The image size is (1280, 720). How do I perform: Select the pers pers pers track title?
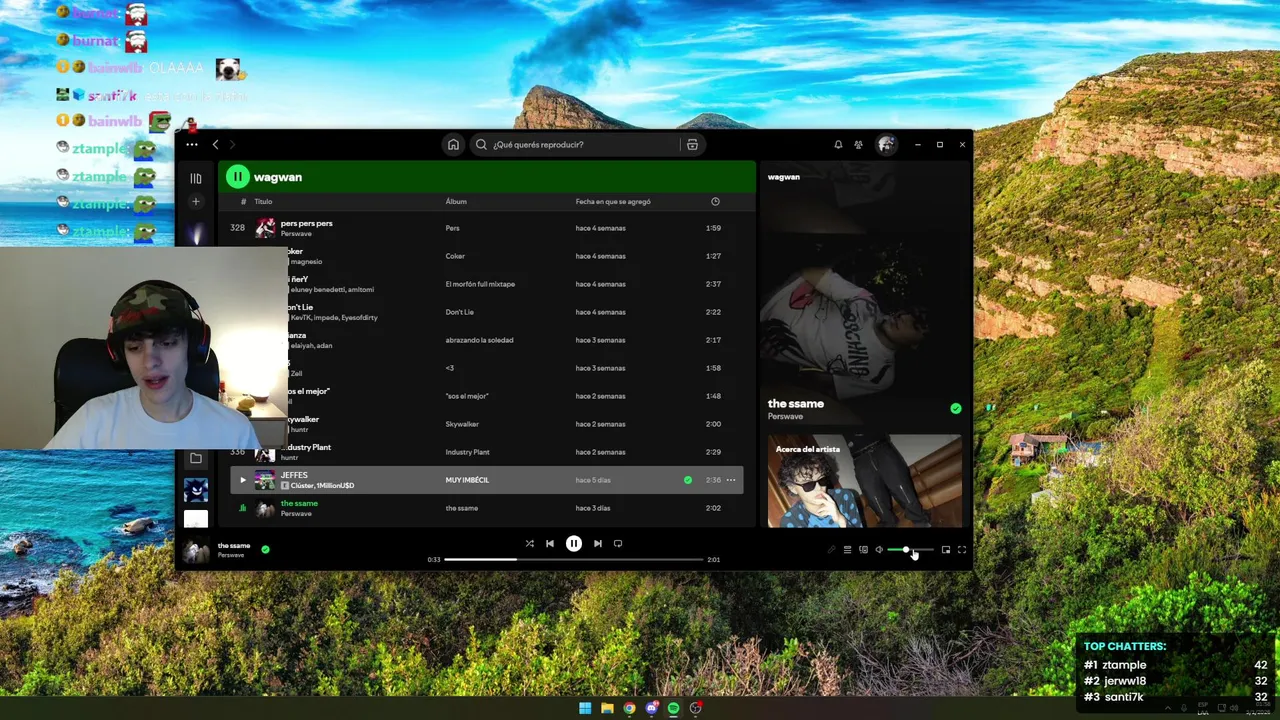click(x=307, y=223)
